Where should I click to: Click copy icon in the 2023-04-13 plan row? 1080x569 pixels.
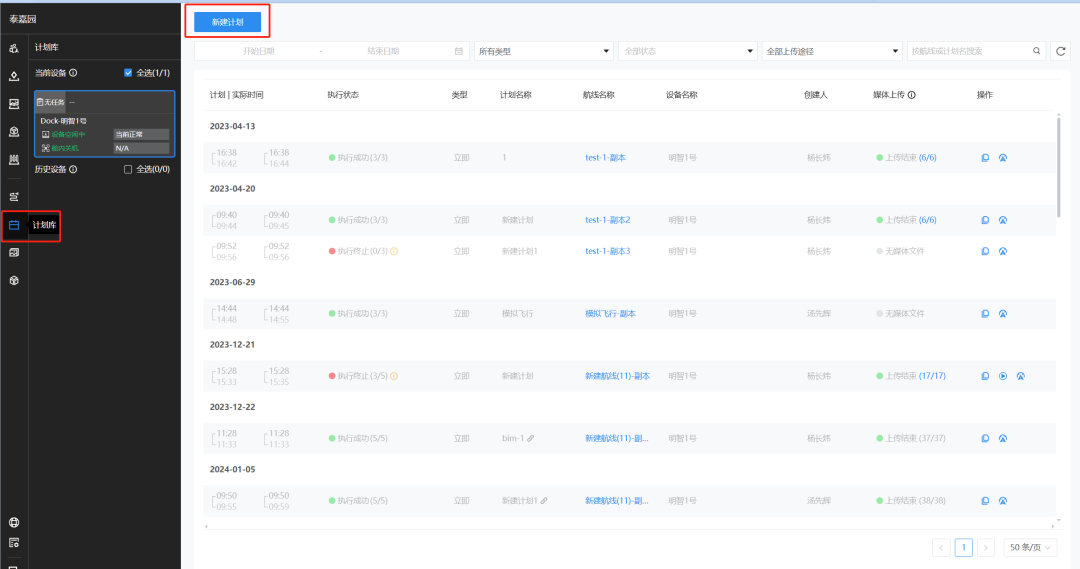tap(985, 158)
